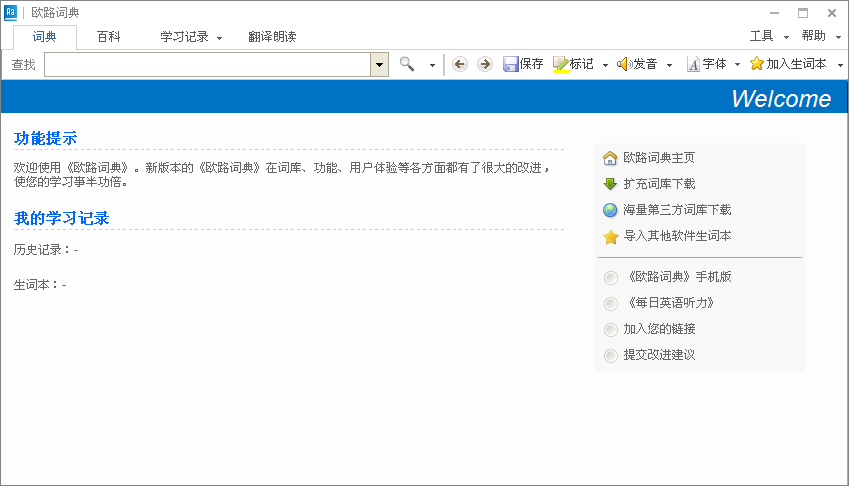Screen dimensions: 849x486
Task: Open the 工具 menu
Action: (x=761, y=36)
